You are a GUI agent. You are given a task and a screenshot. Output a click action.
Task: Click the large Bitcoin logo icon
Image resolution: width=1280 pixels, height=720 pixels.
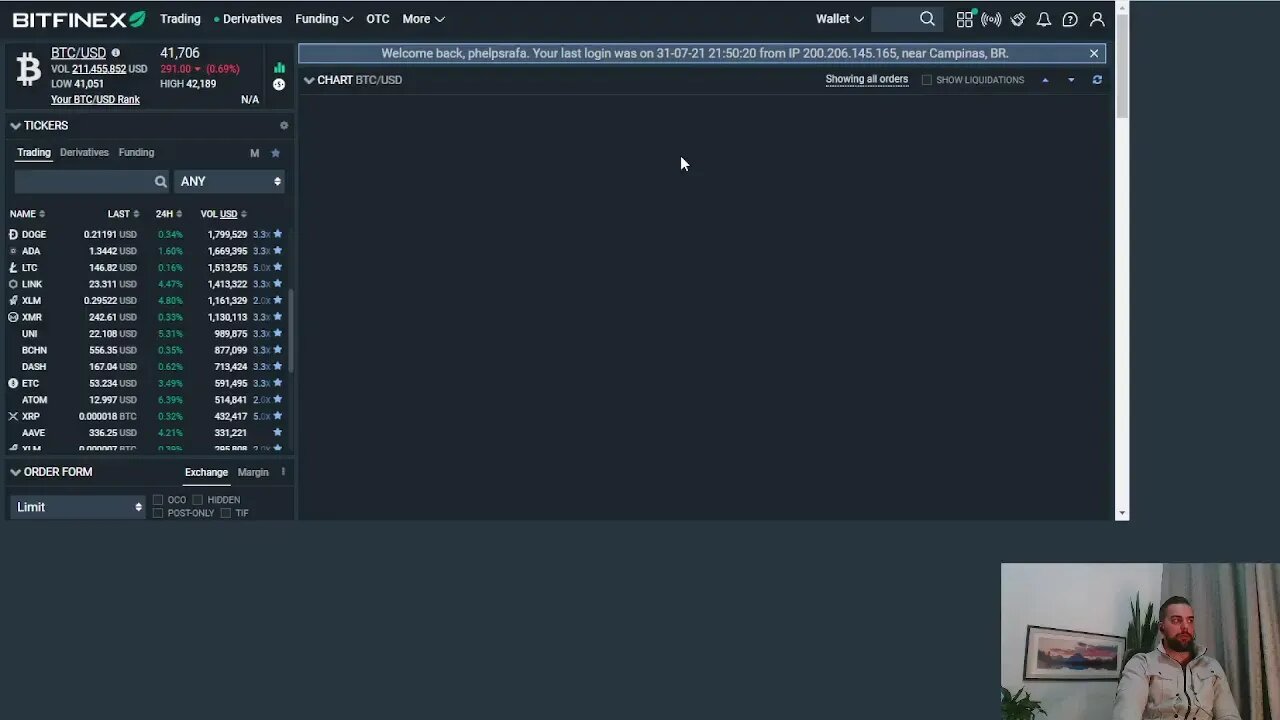point(28,69)
